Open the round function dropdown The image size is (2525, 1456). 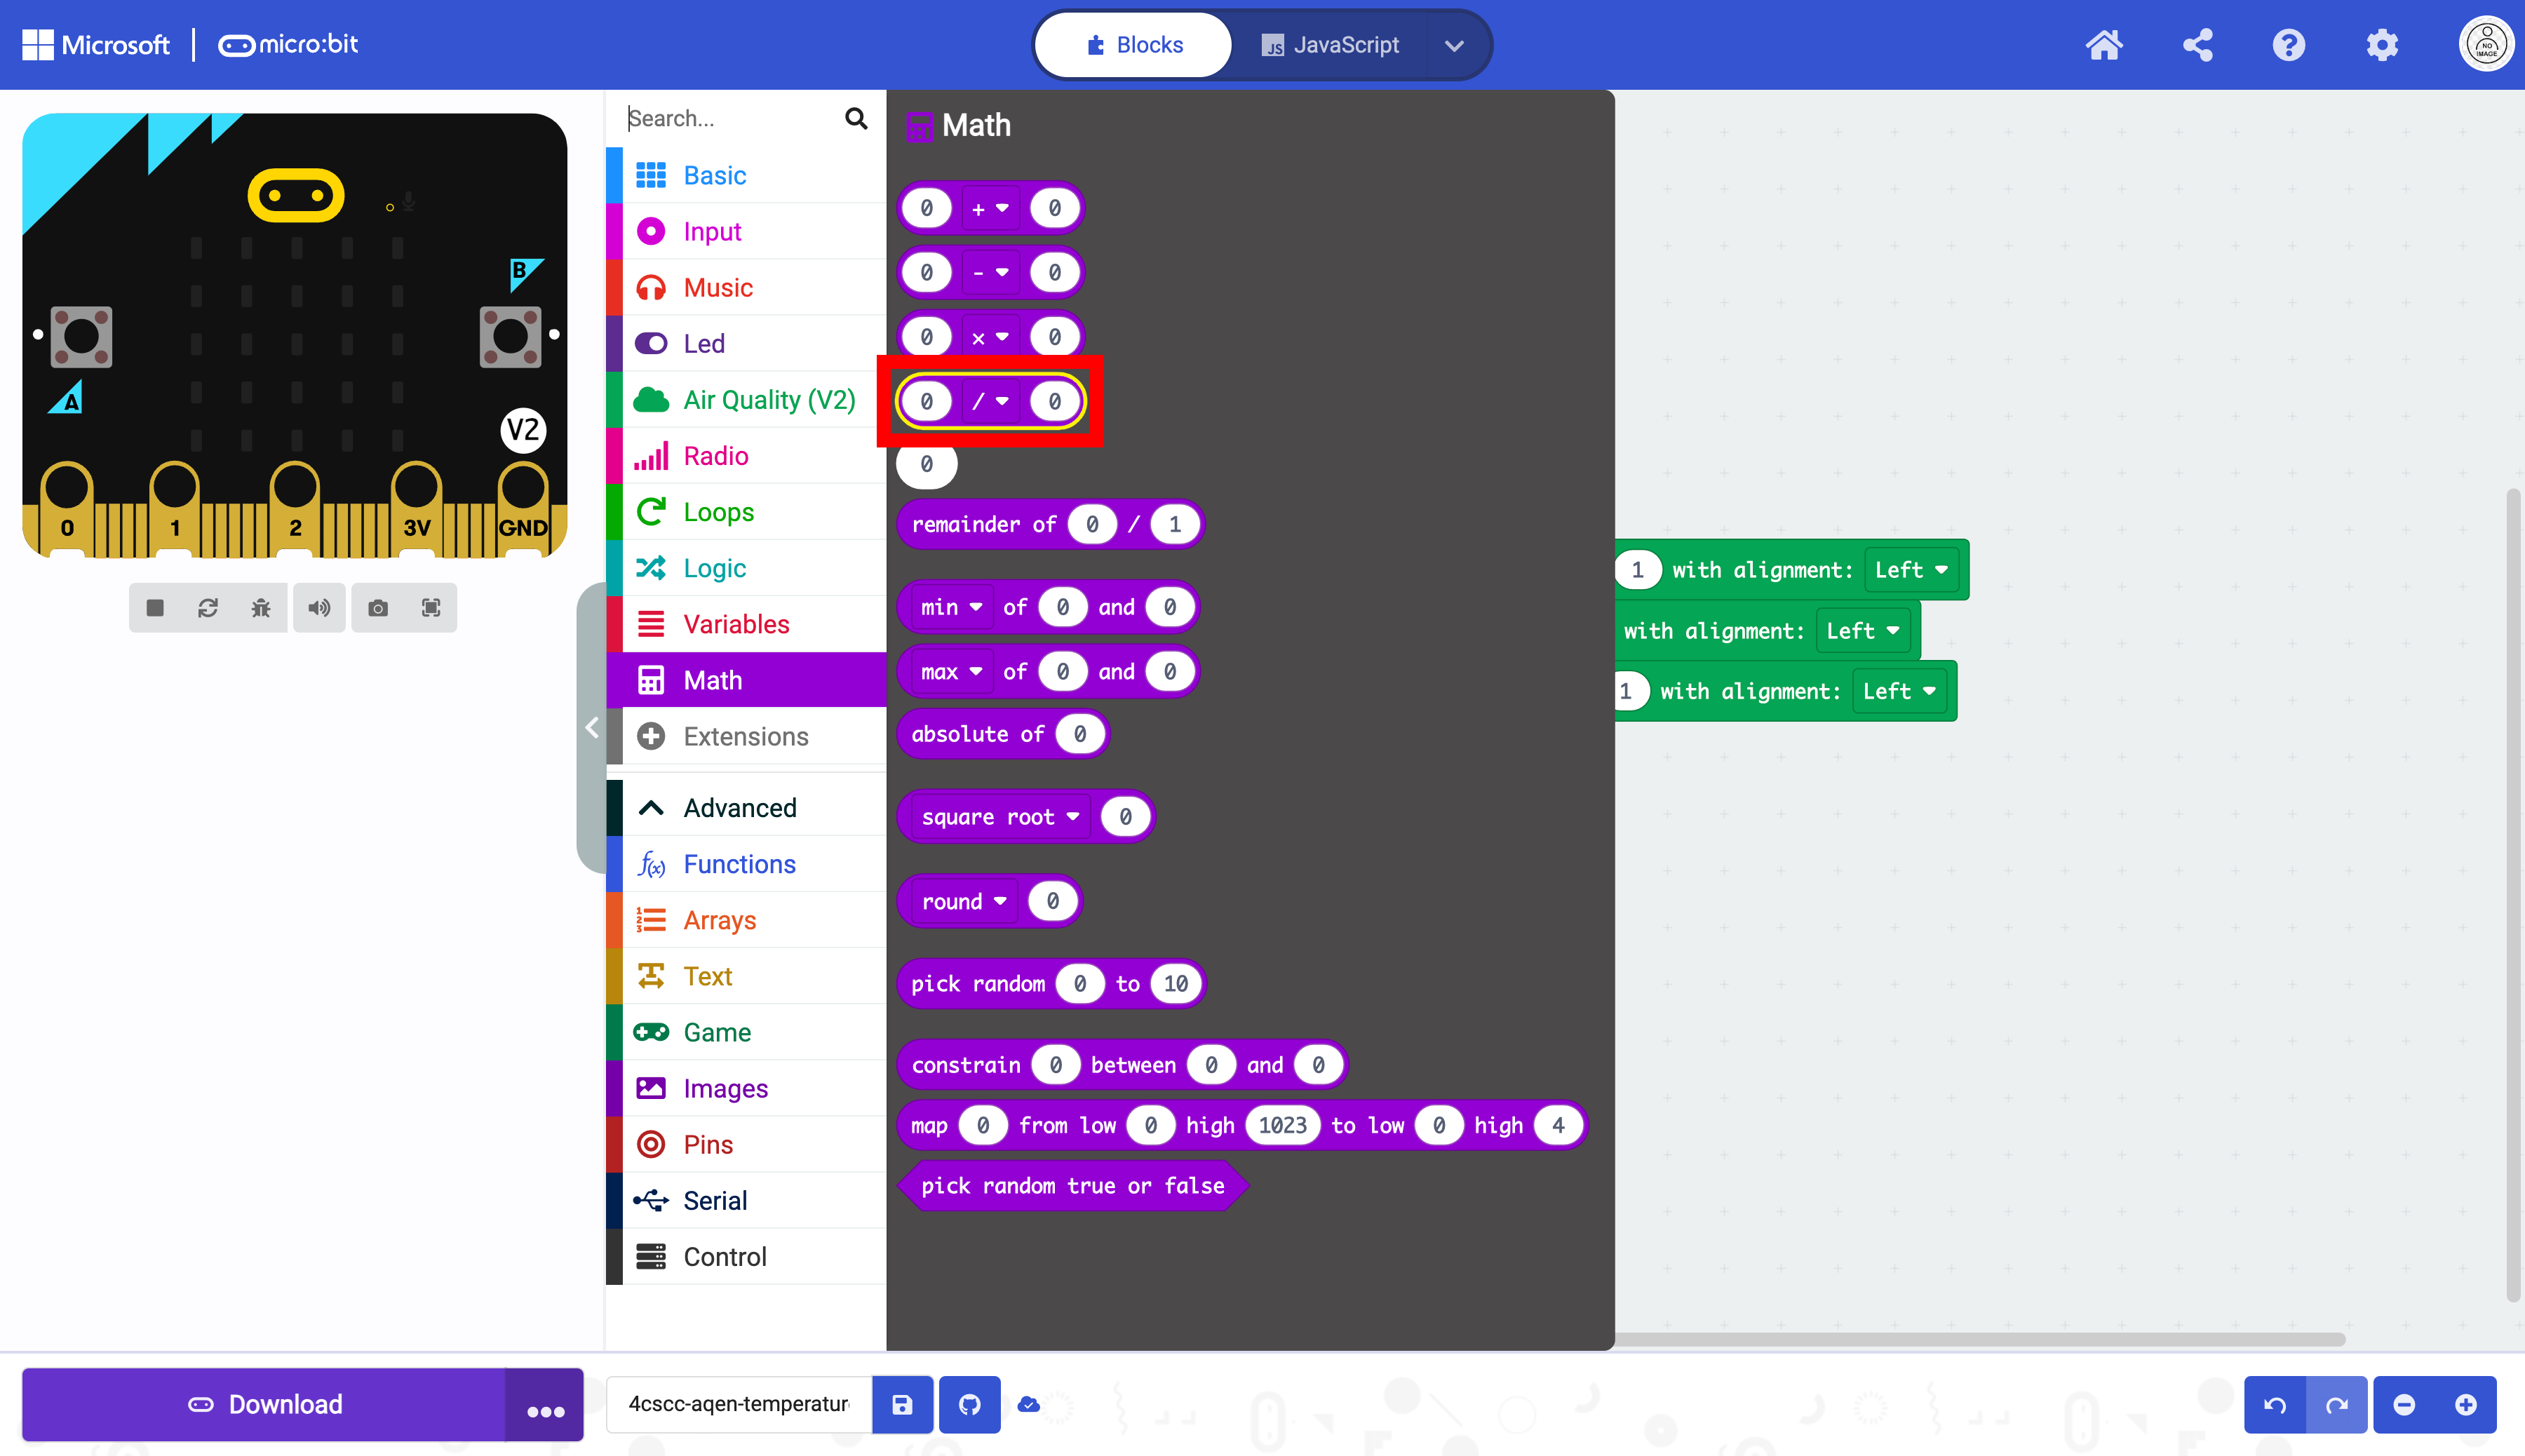click(x=964, y=902)
